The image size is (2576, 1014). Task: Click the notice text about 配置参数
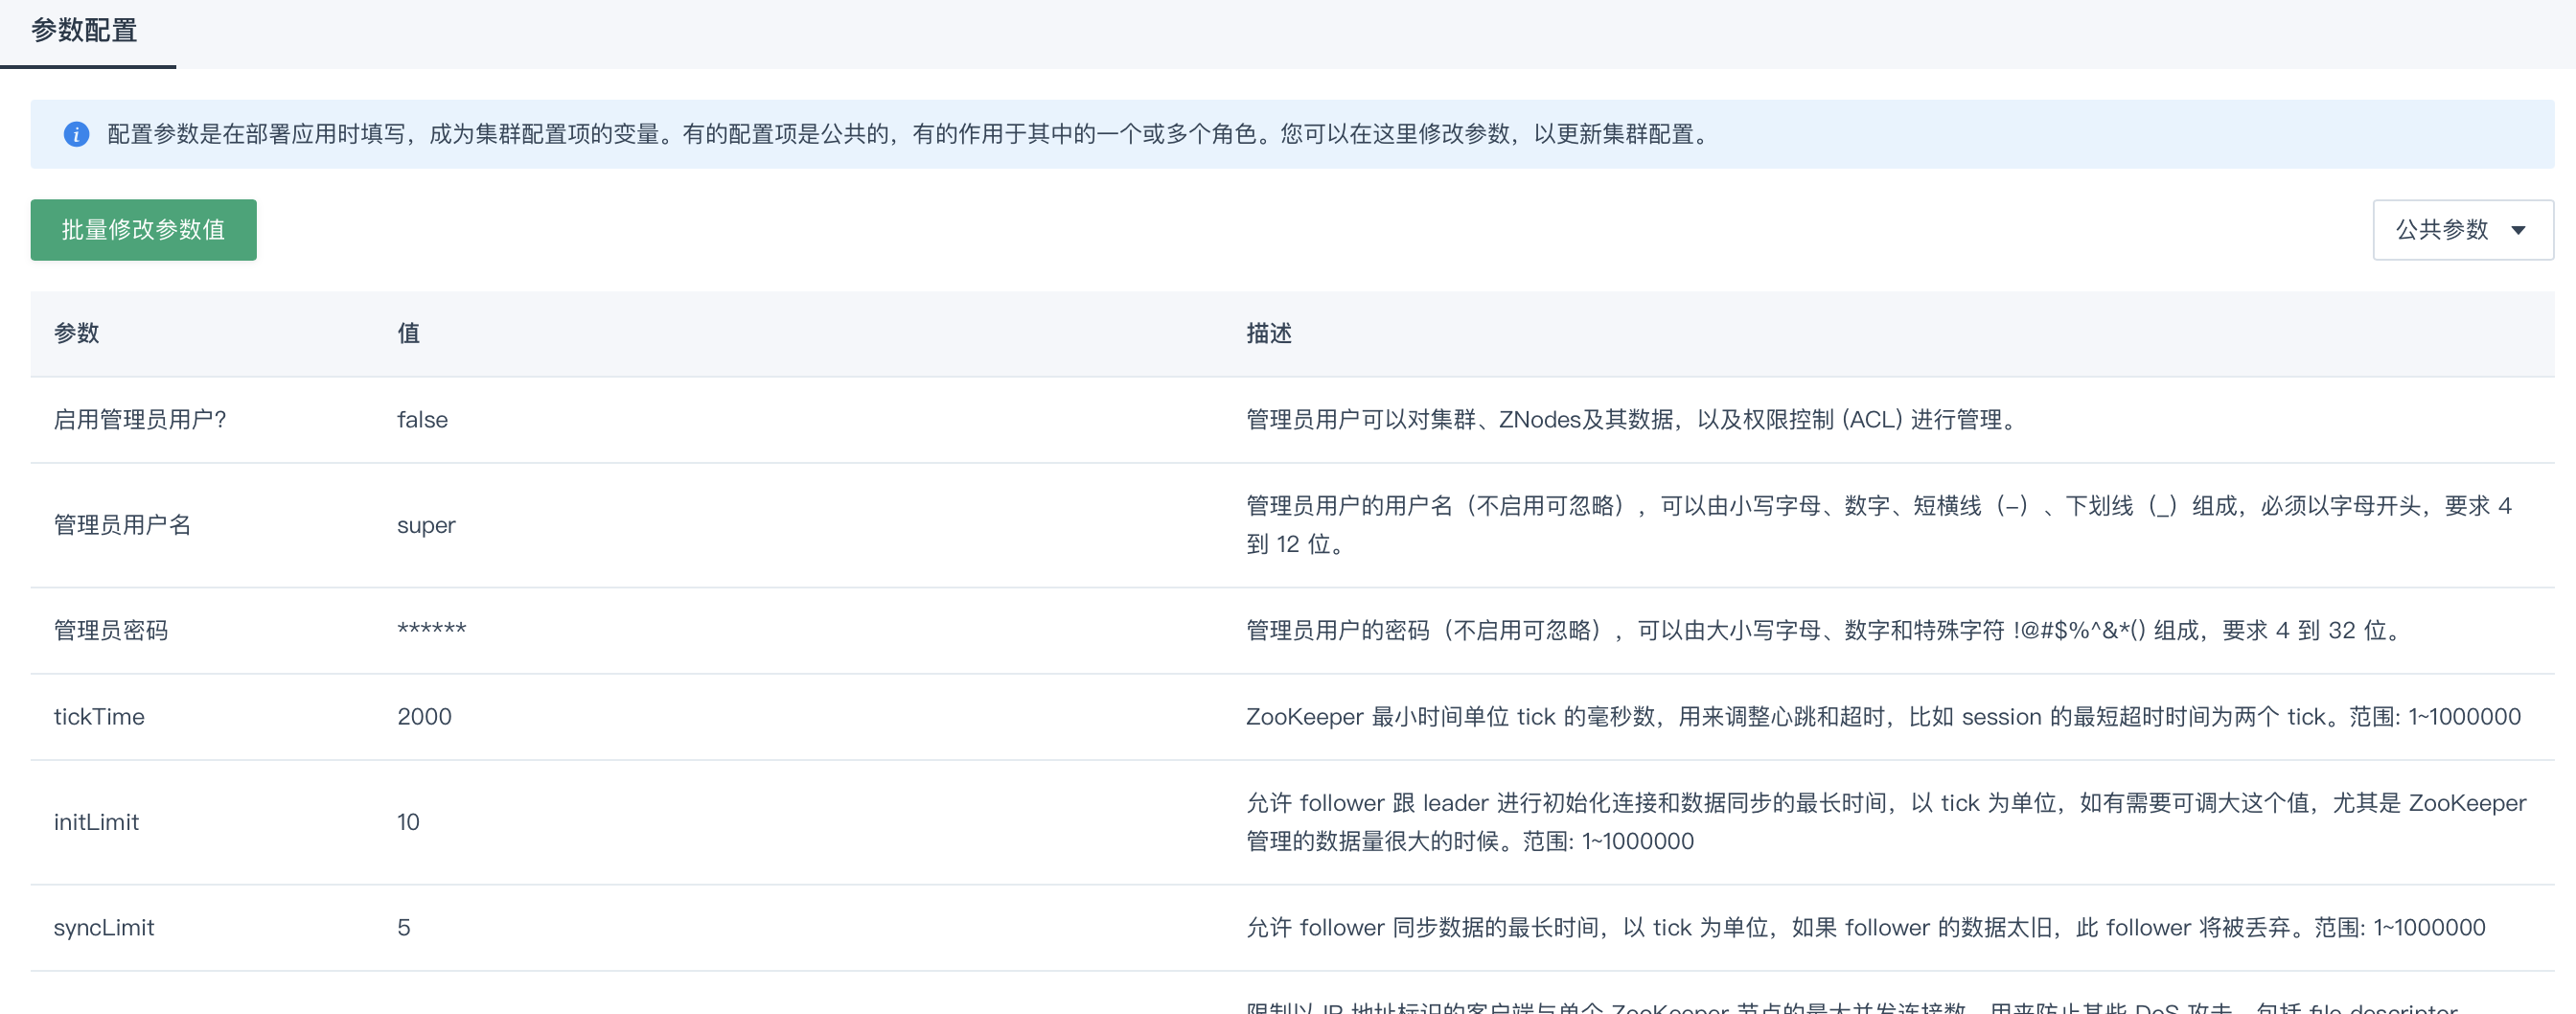pyautogui.click(x=911, y=134)
